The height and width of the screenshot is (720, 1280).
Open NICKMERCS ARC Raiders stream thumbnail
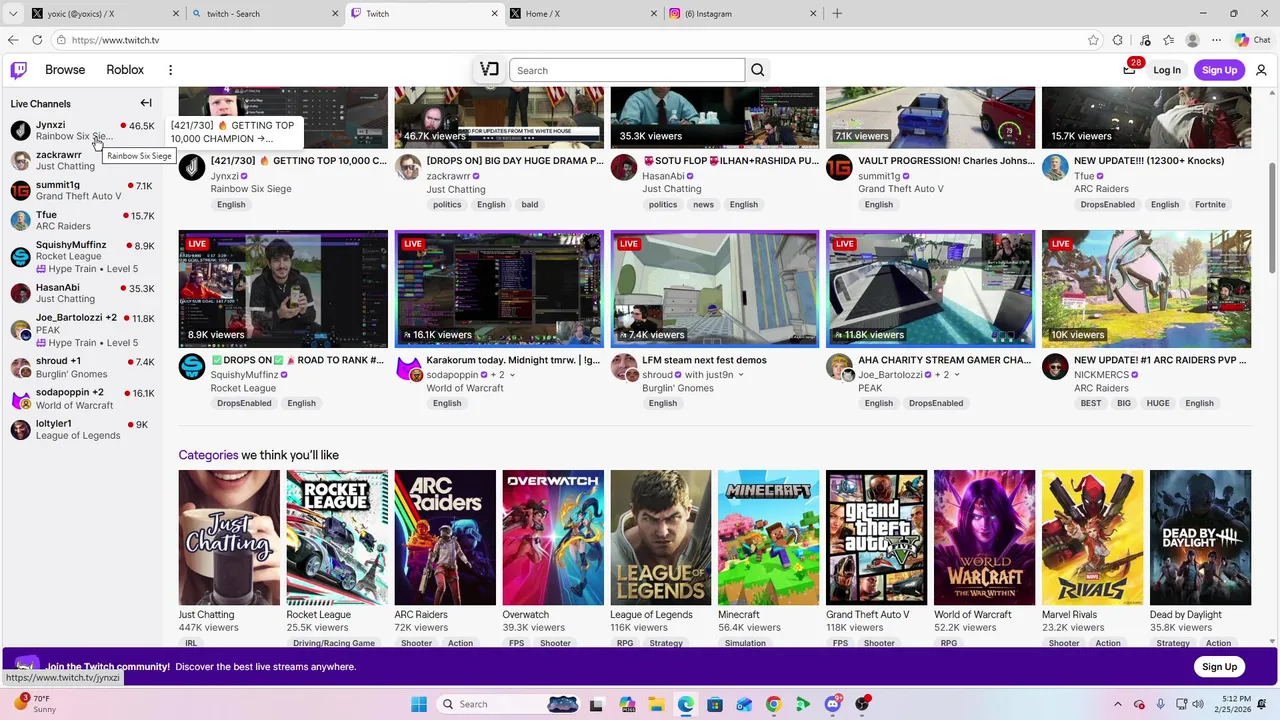click(x=1146, y=289)
